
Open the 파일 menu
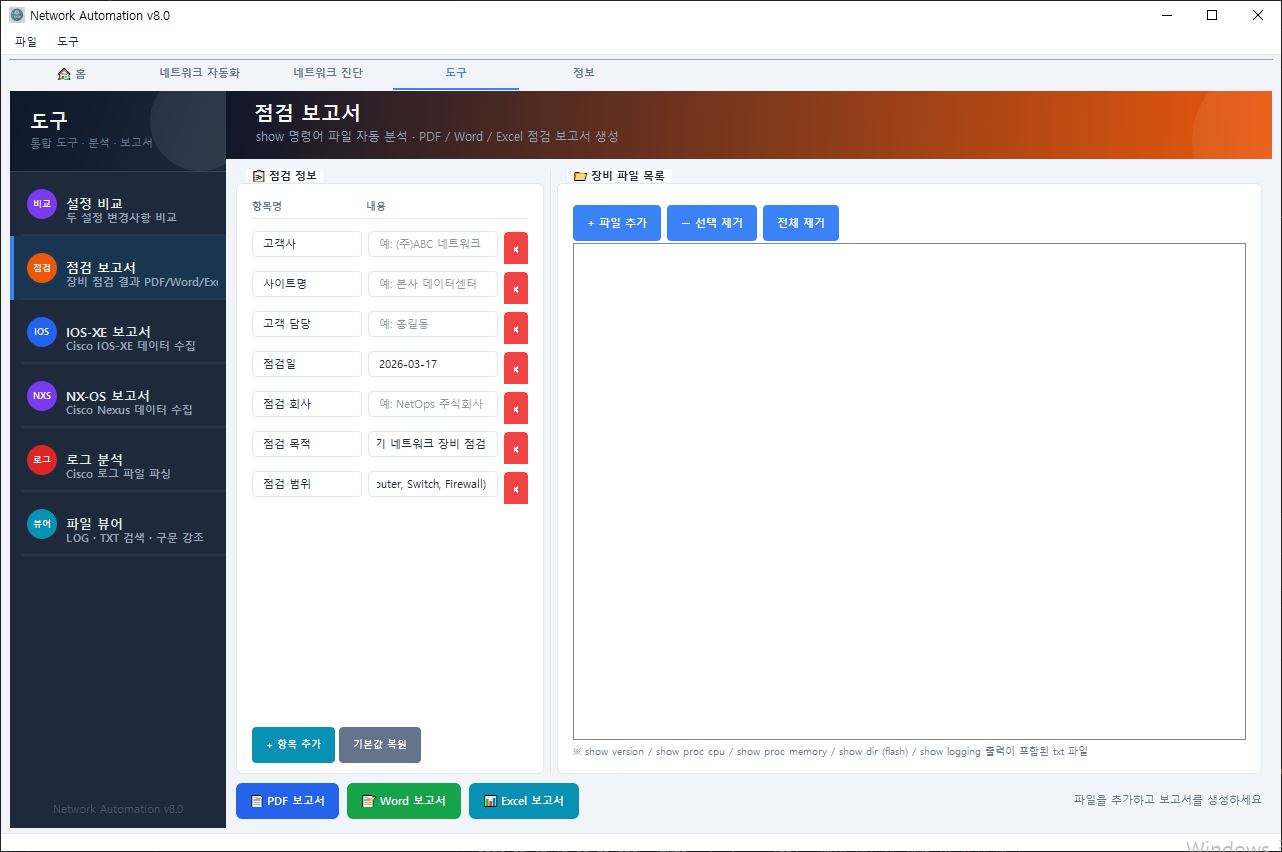coord(26,42)
